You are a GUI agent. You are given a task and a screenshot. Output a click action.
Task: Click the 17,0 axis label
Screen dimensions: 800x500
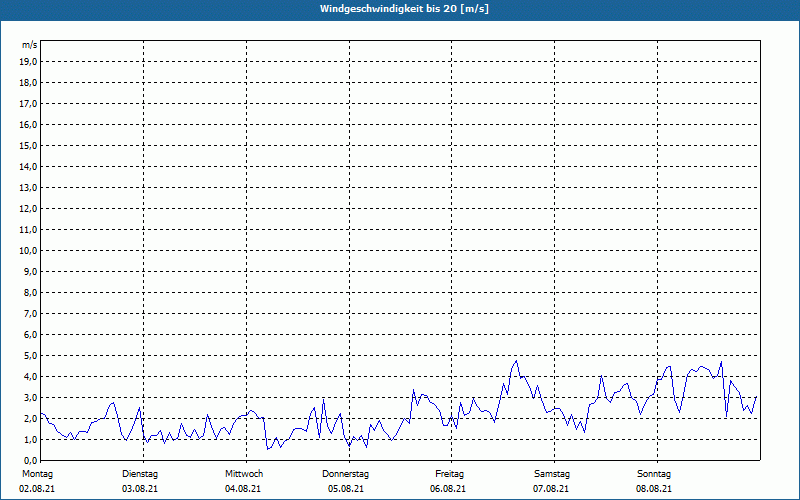point(29,104)
